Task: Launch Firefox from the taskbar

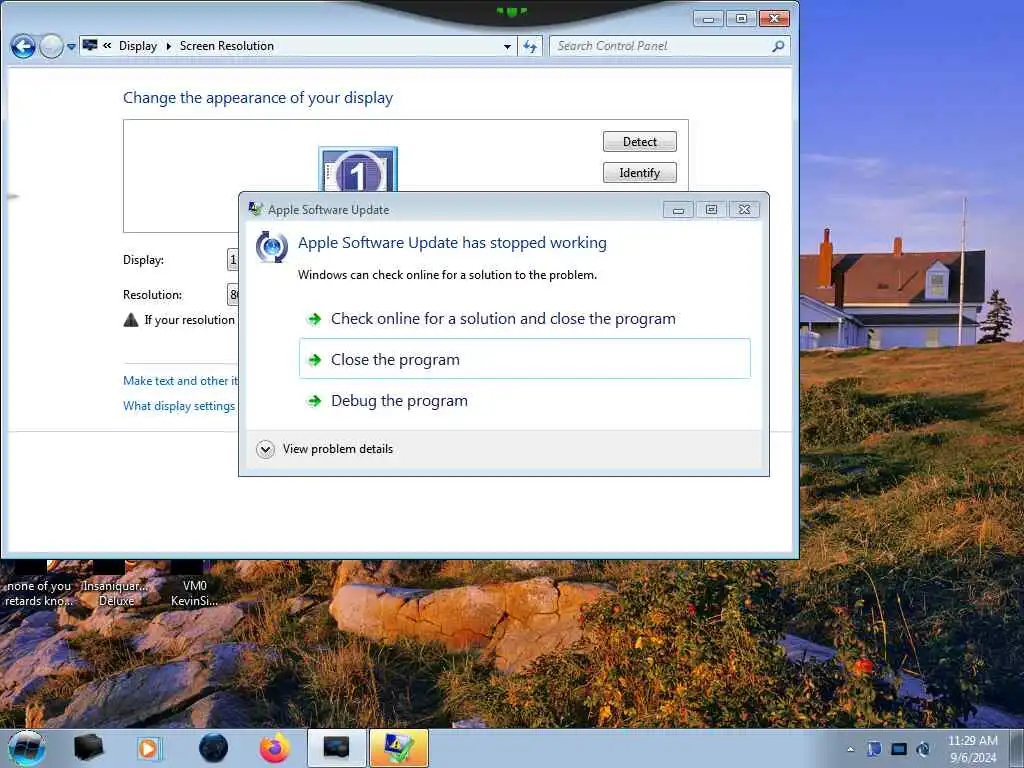Action: [x=274, y=748]
